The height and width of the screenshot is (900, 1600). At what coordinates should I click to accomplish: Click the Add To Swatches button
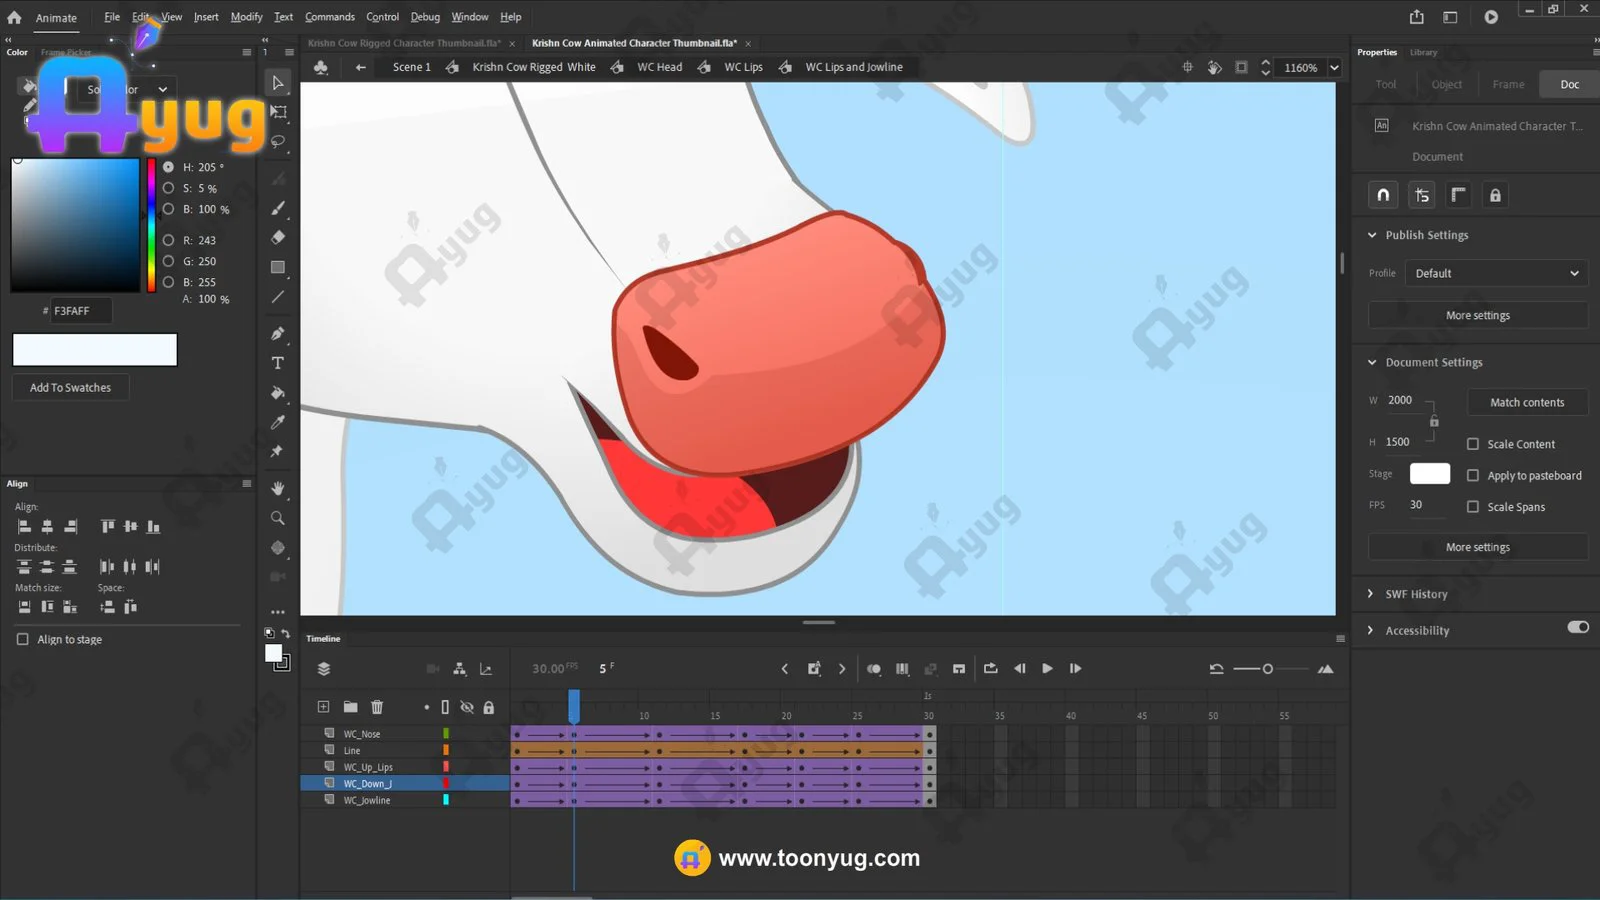(70, 388)
